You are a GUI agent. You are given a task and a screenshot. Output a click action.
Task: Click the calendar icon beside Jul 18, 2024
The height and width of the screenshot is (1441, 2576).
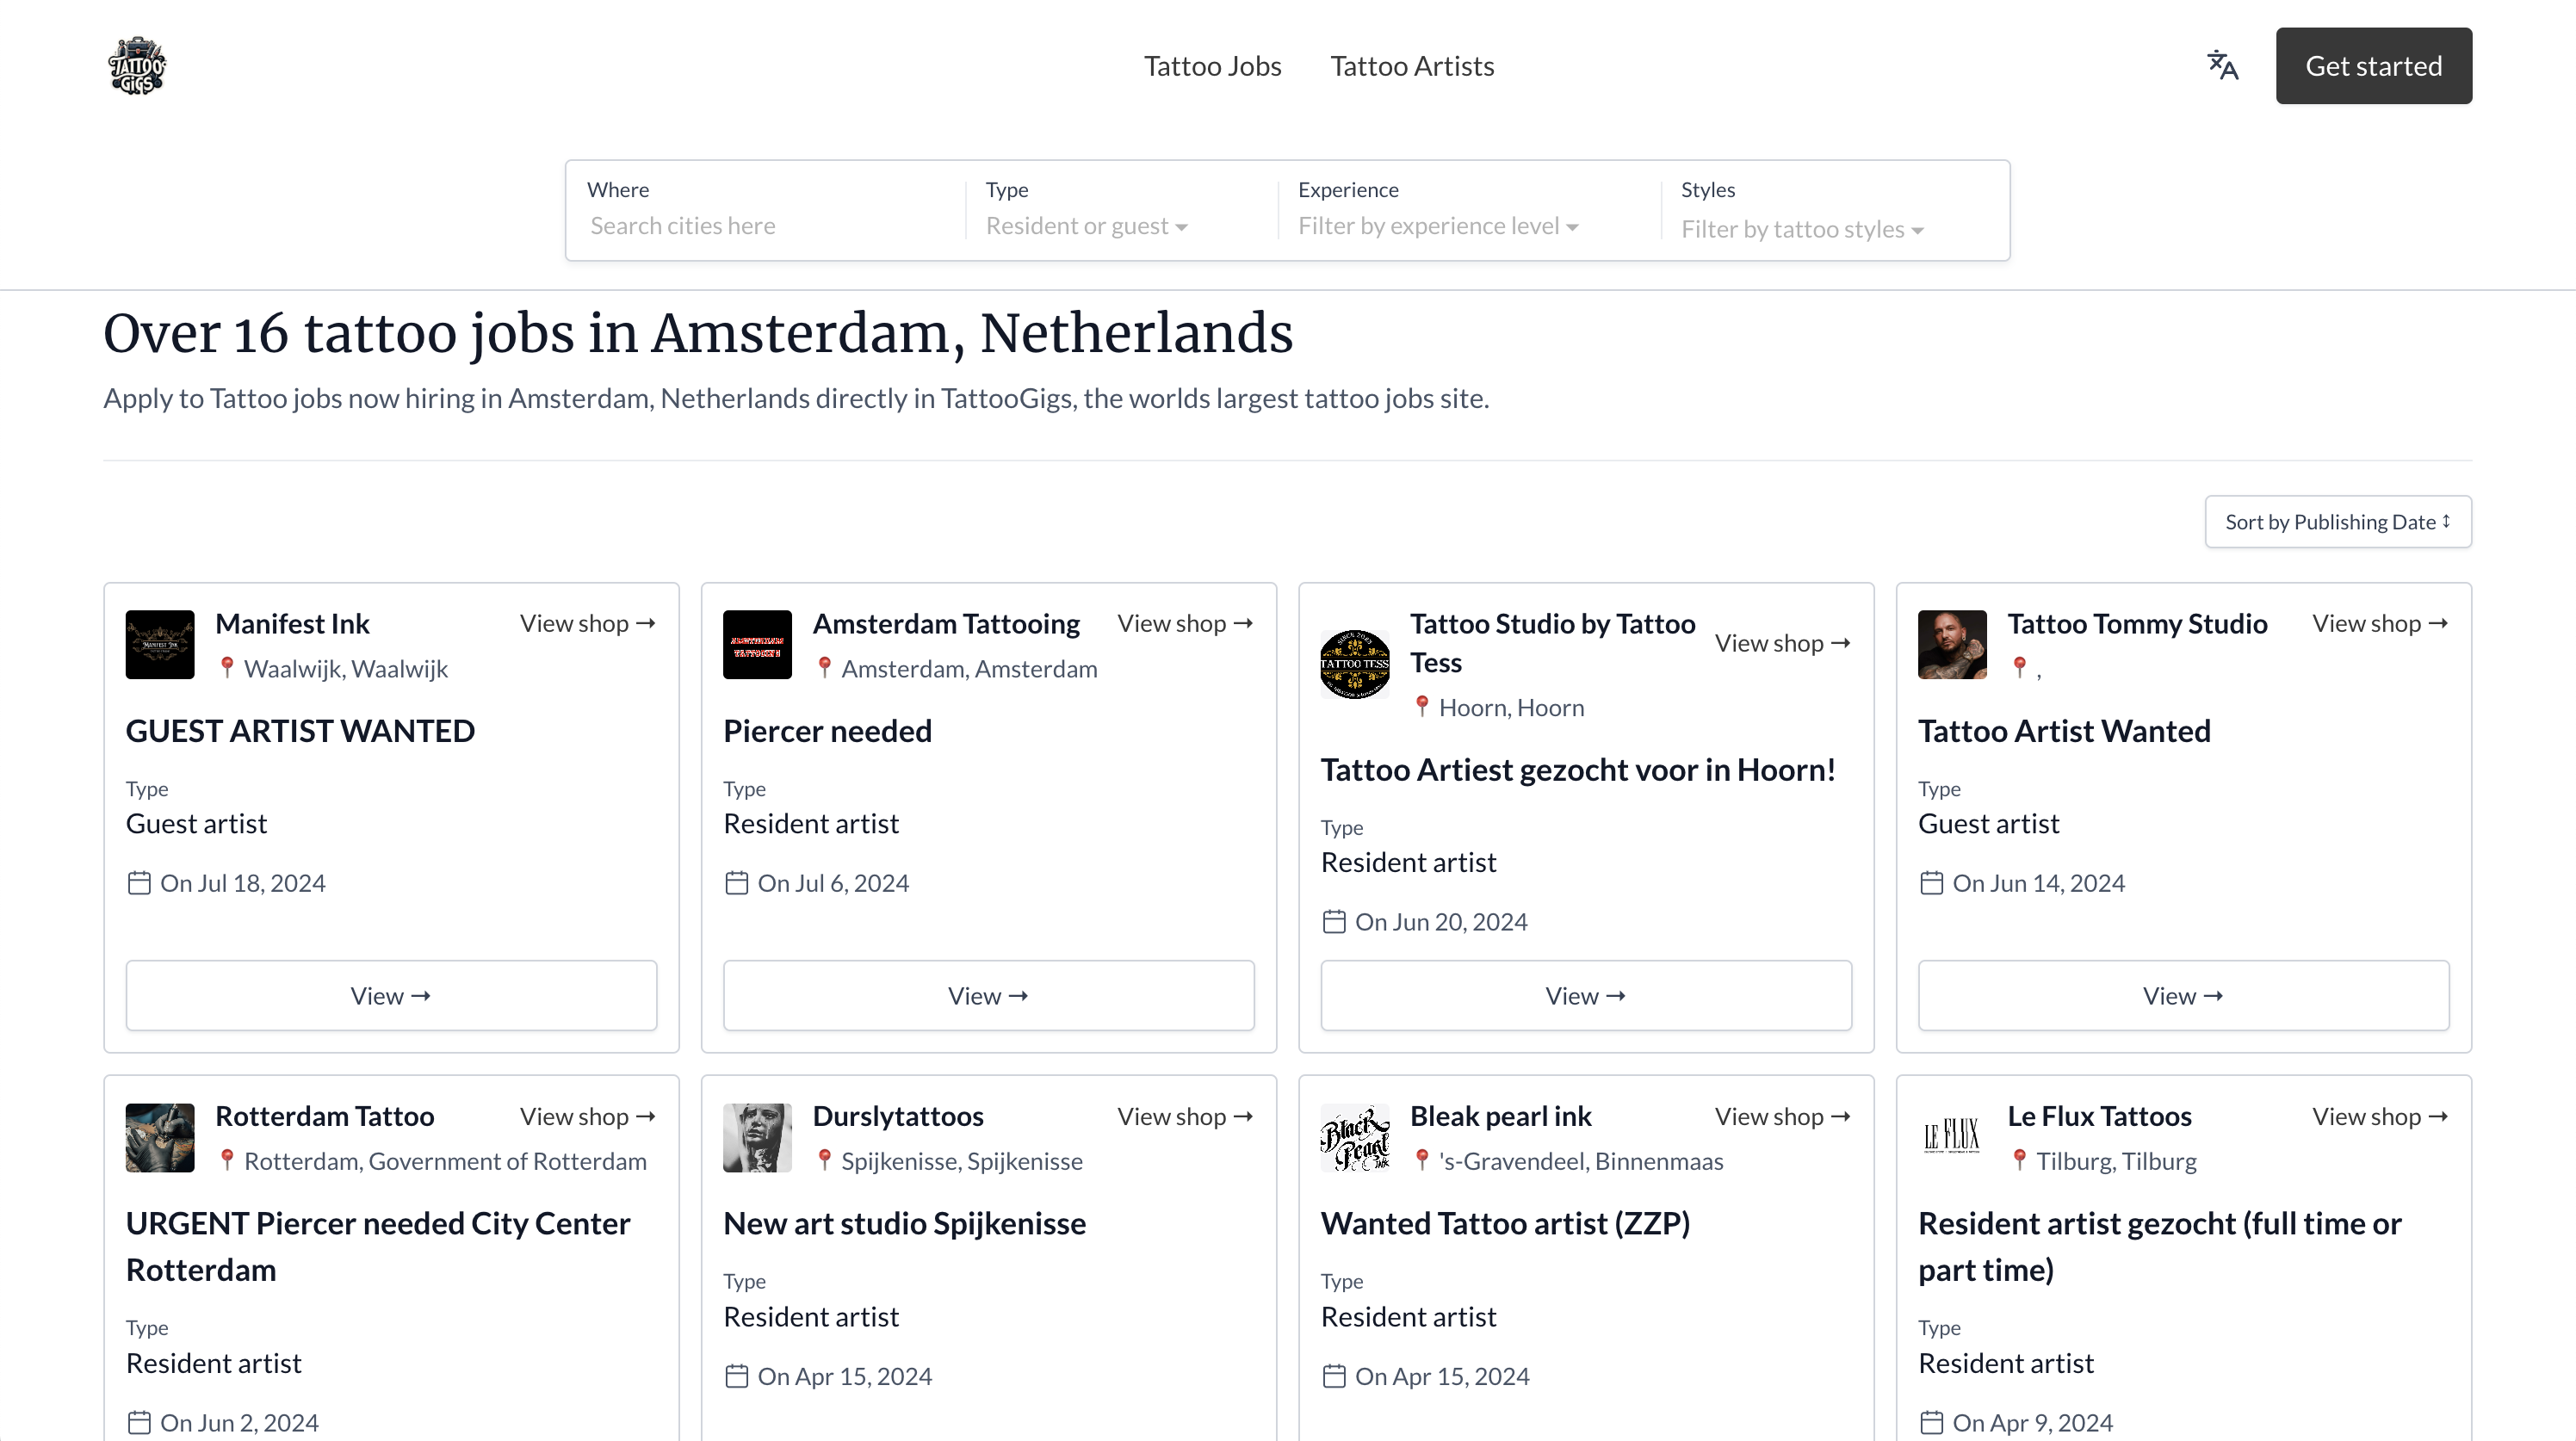pyautogui.click(x=139, y=883)
